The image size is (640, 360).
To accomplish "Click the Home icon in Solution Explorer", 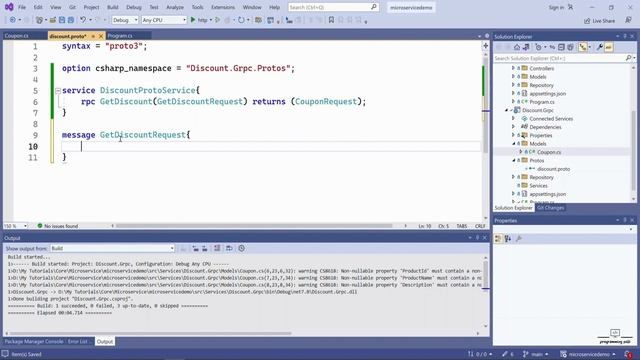I will pos(517,47).
